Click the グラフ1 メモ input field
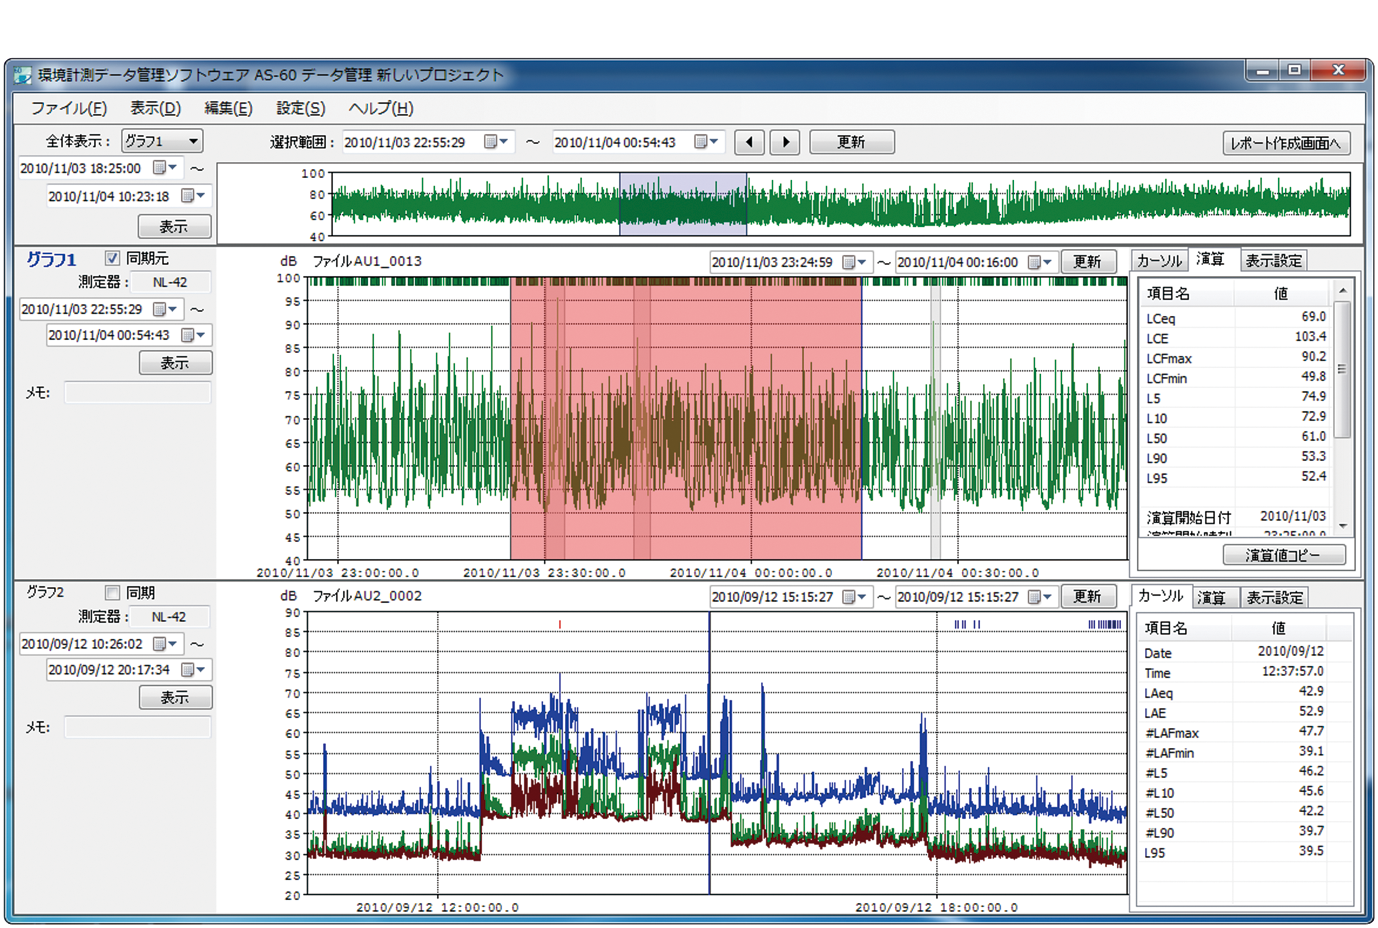 pyautogui.click(x=138, y=393)
